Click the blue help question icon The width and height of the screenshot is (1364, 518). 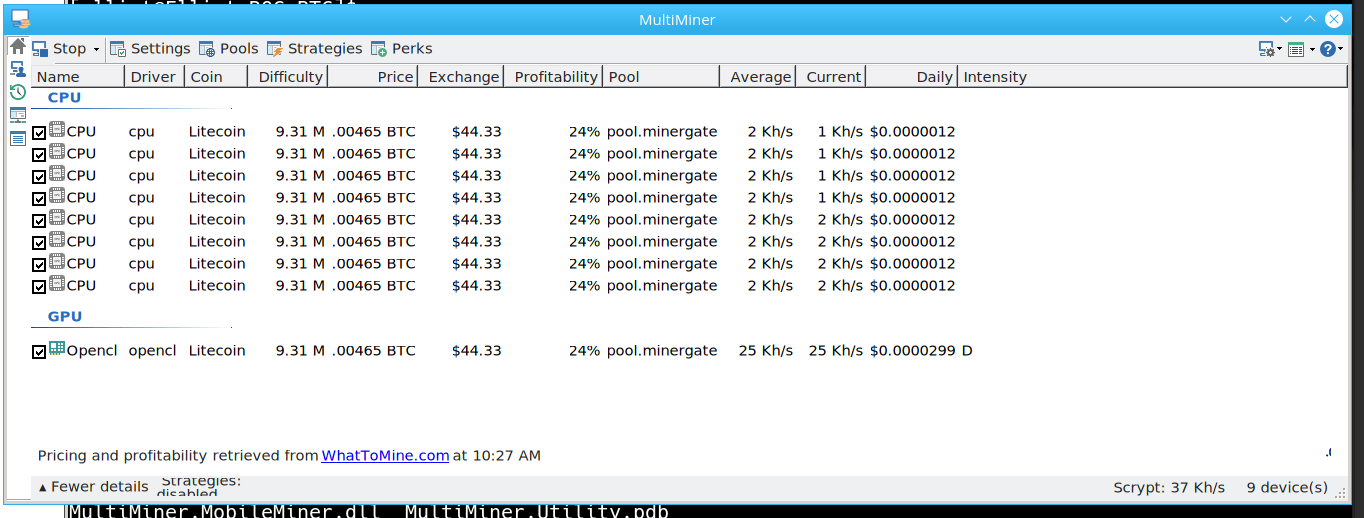point(1328,49)
